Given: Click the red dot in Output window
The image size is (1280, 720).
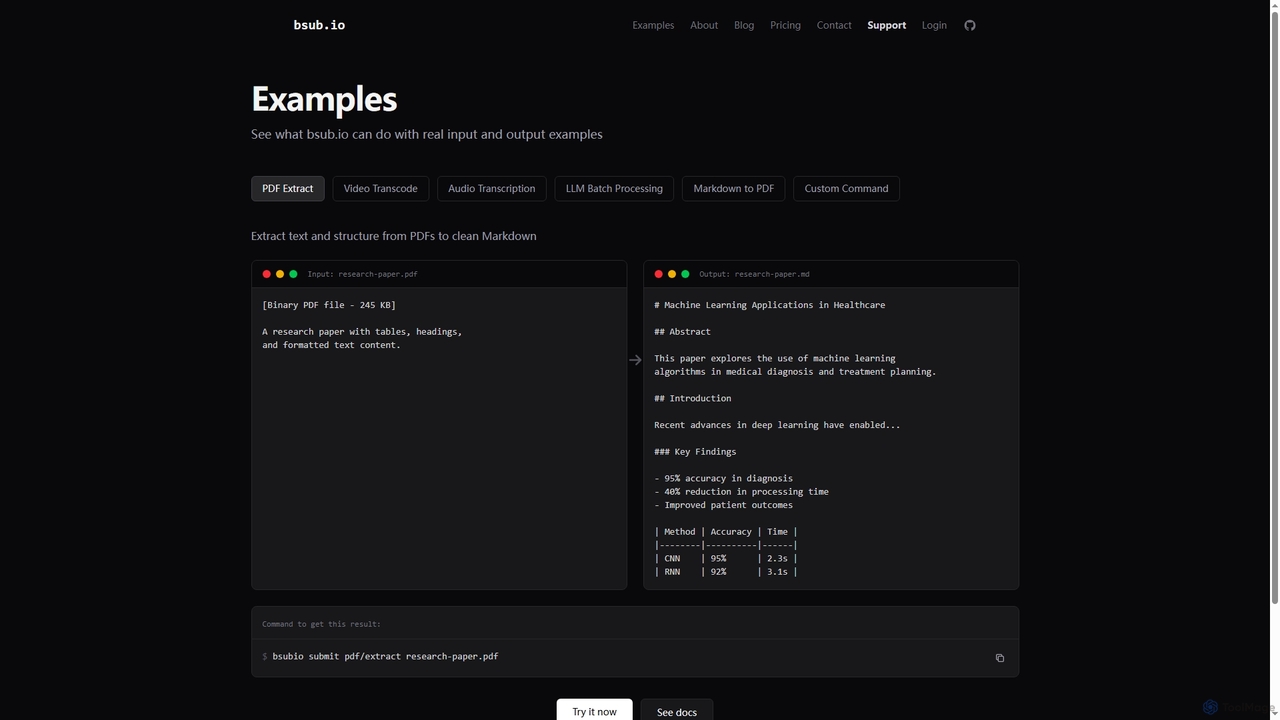Looking at the screenshot, I should pyautogui.click(x=658, y=274).
